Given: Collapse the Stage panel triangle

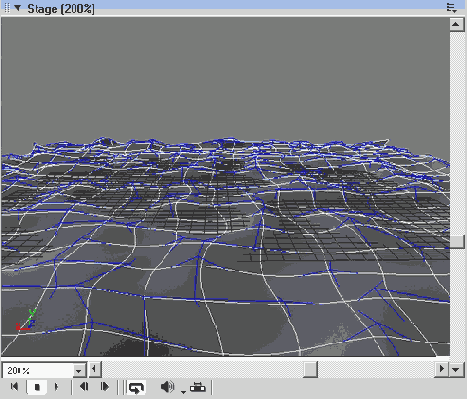Looking at the screenshot, I should tap(17, 8).
